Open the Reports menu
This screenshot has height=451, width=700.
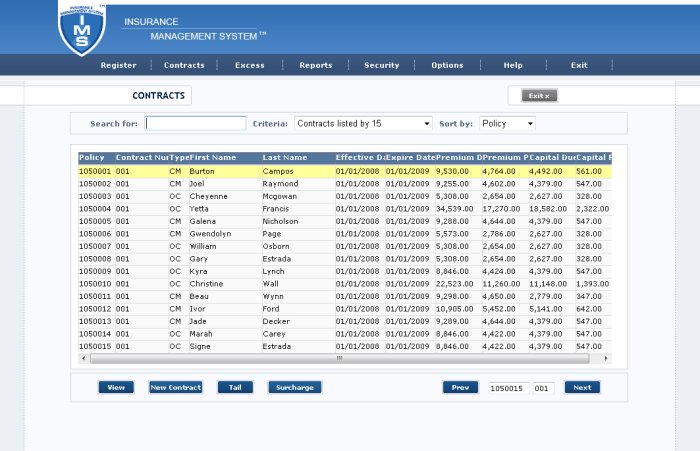(316, 65)
